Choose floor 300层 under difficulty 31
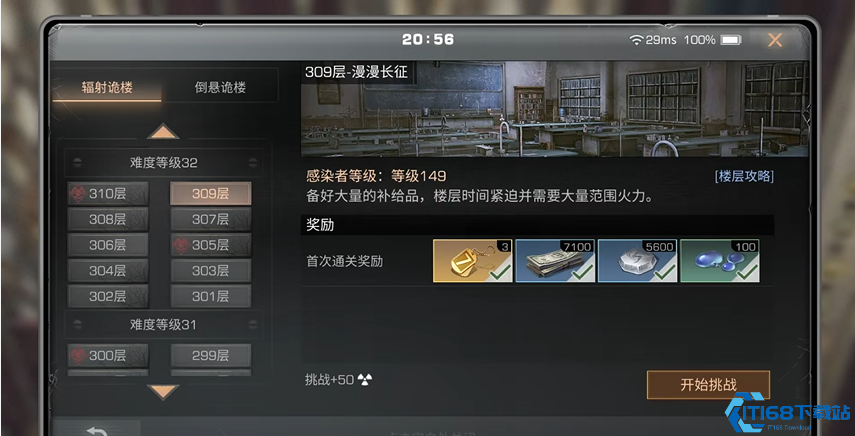The image size is (855, 436). pos(108,355)
